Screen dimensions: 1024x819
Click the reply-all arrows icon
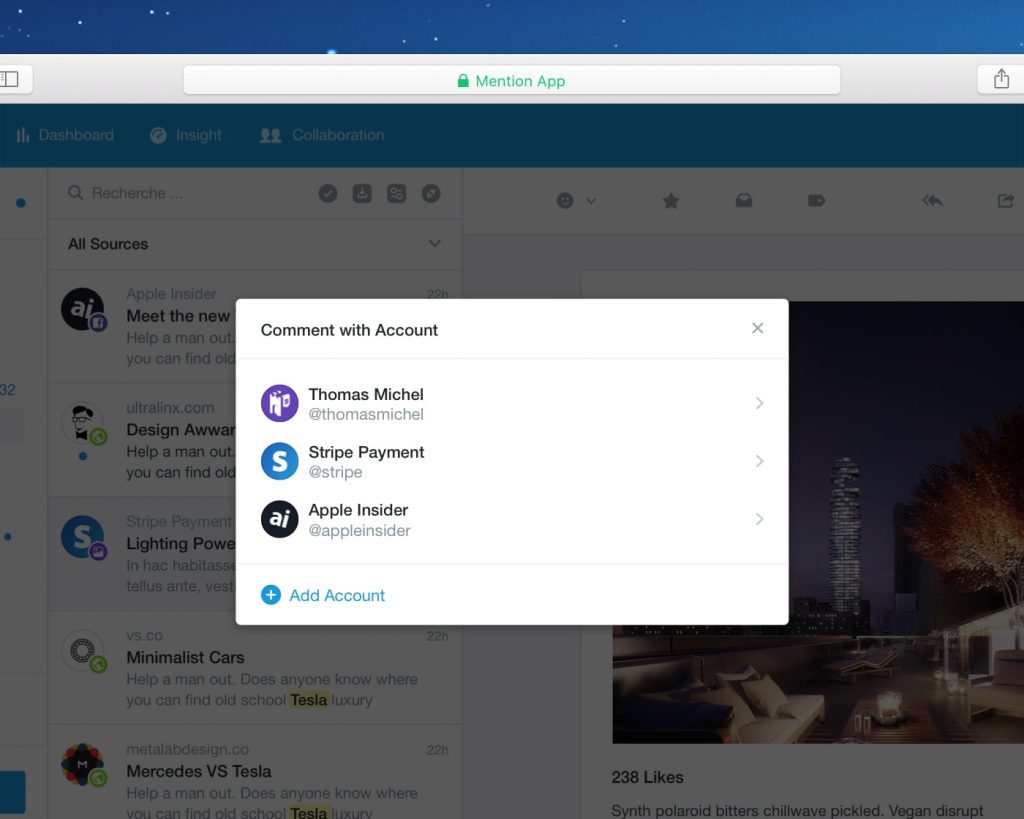point(933,201)
